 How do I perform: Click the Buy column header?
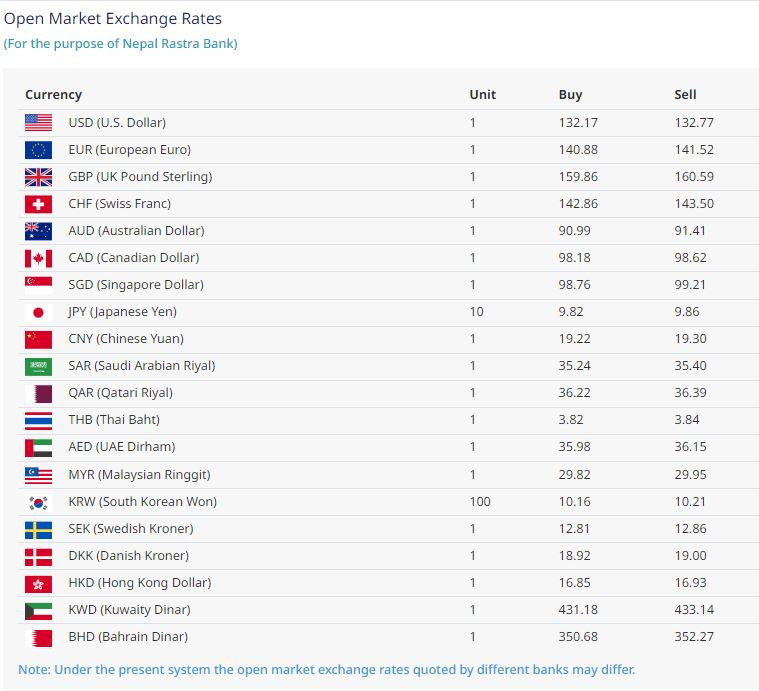point(570,94)
